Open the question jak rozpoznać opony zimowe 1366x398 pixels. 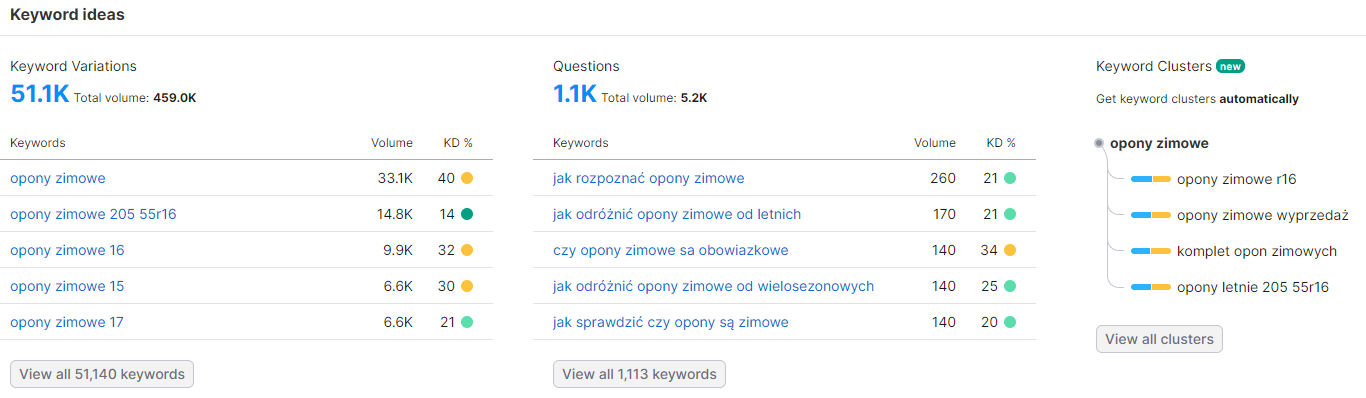pos(648,178)
